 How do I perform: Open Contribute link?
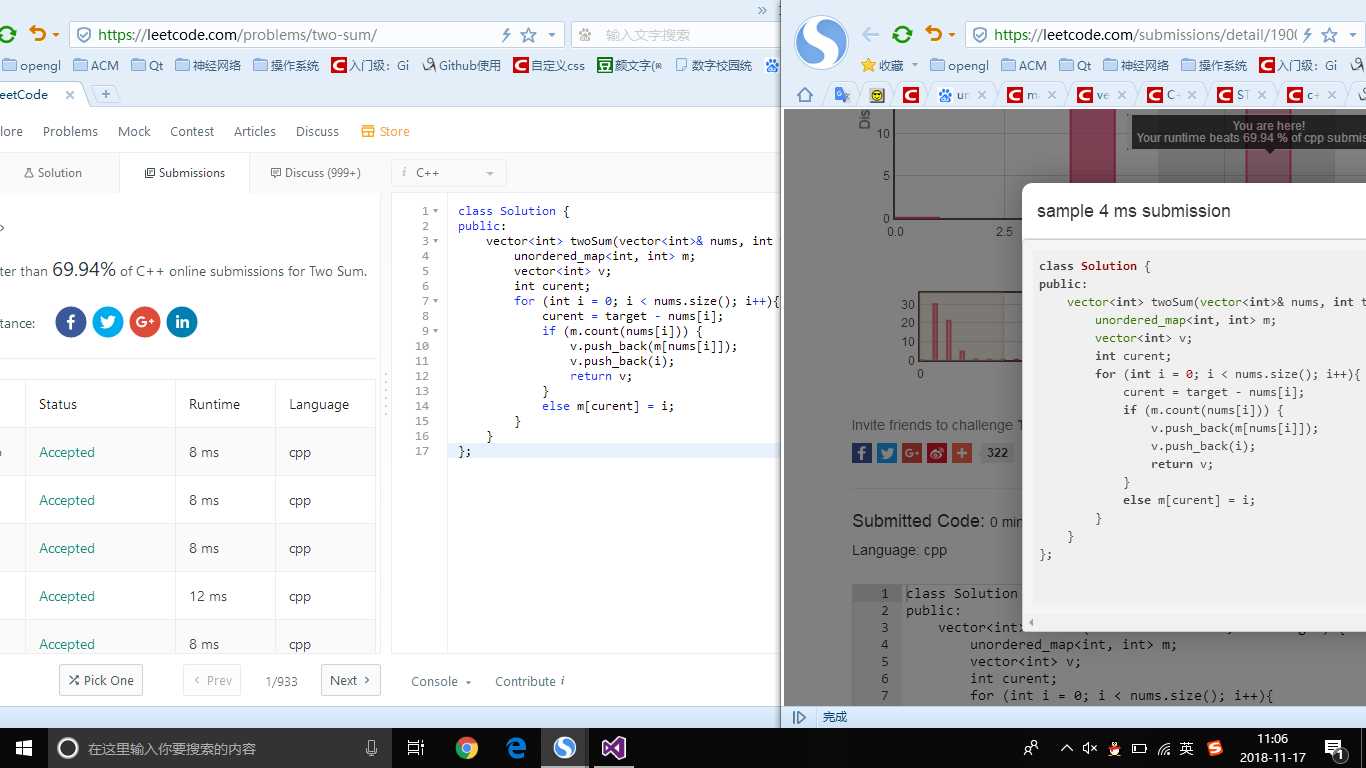coord(529,681)
